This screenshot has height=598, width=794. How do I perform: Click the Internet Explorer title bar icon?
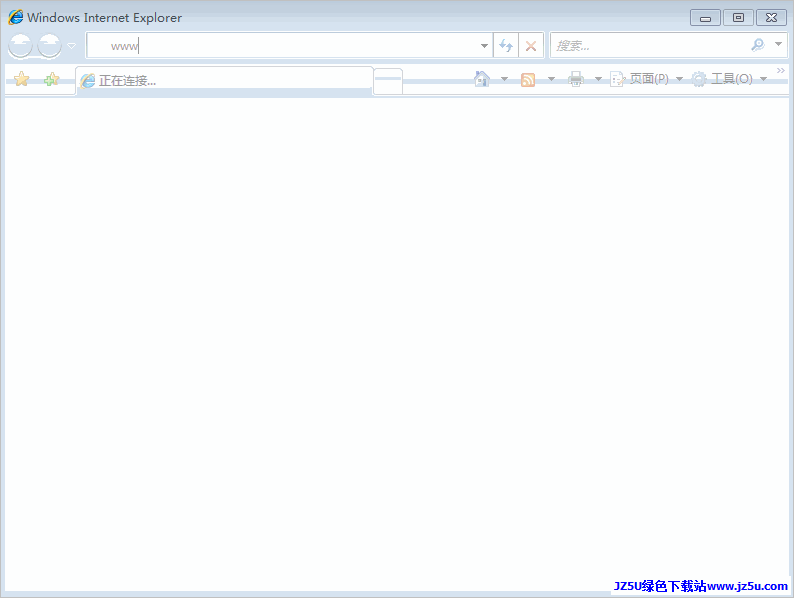pyautogui.click(x=16, y=17)
